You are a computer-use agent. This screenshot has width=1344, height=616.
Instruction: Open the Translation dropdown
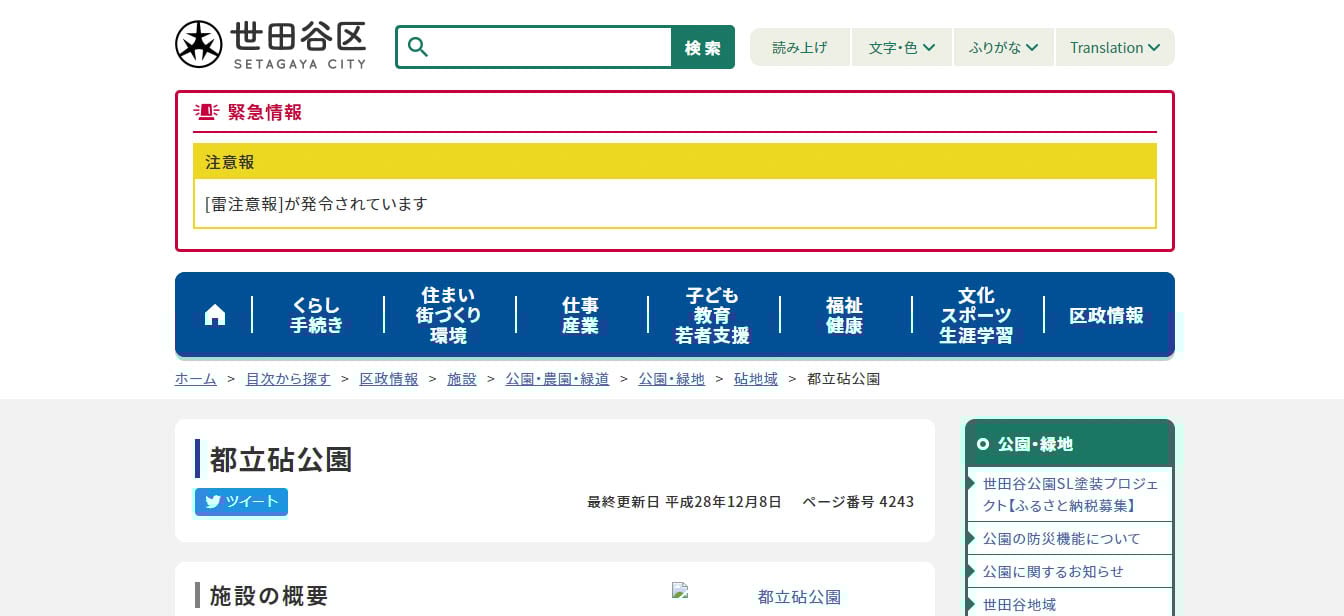pyautogui.click(x=1114, y=47)
